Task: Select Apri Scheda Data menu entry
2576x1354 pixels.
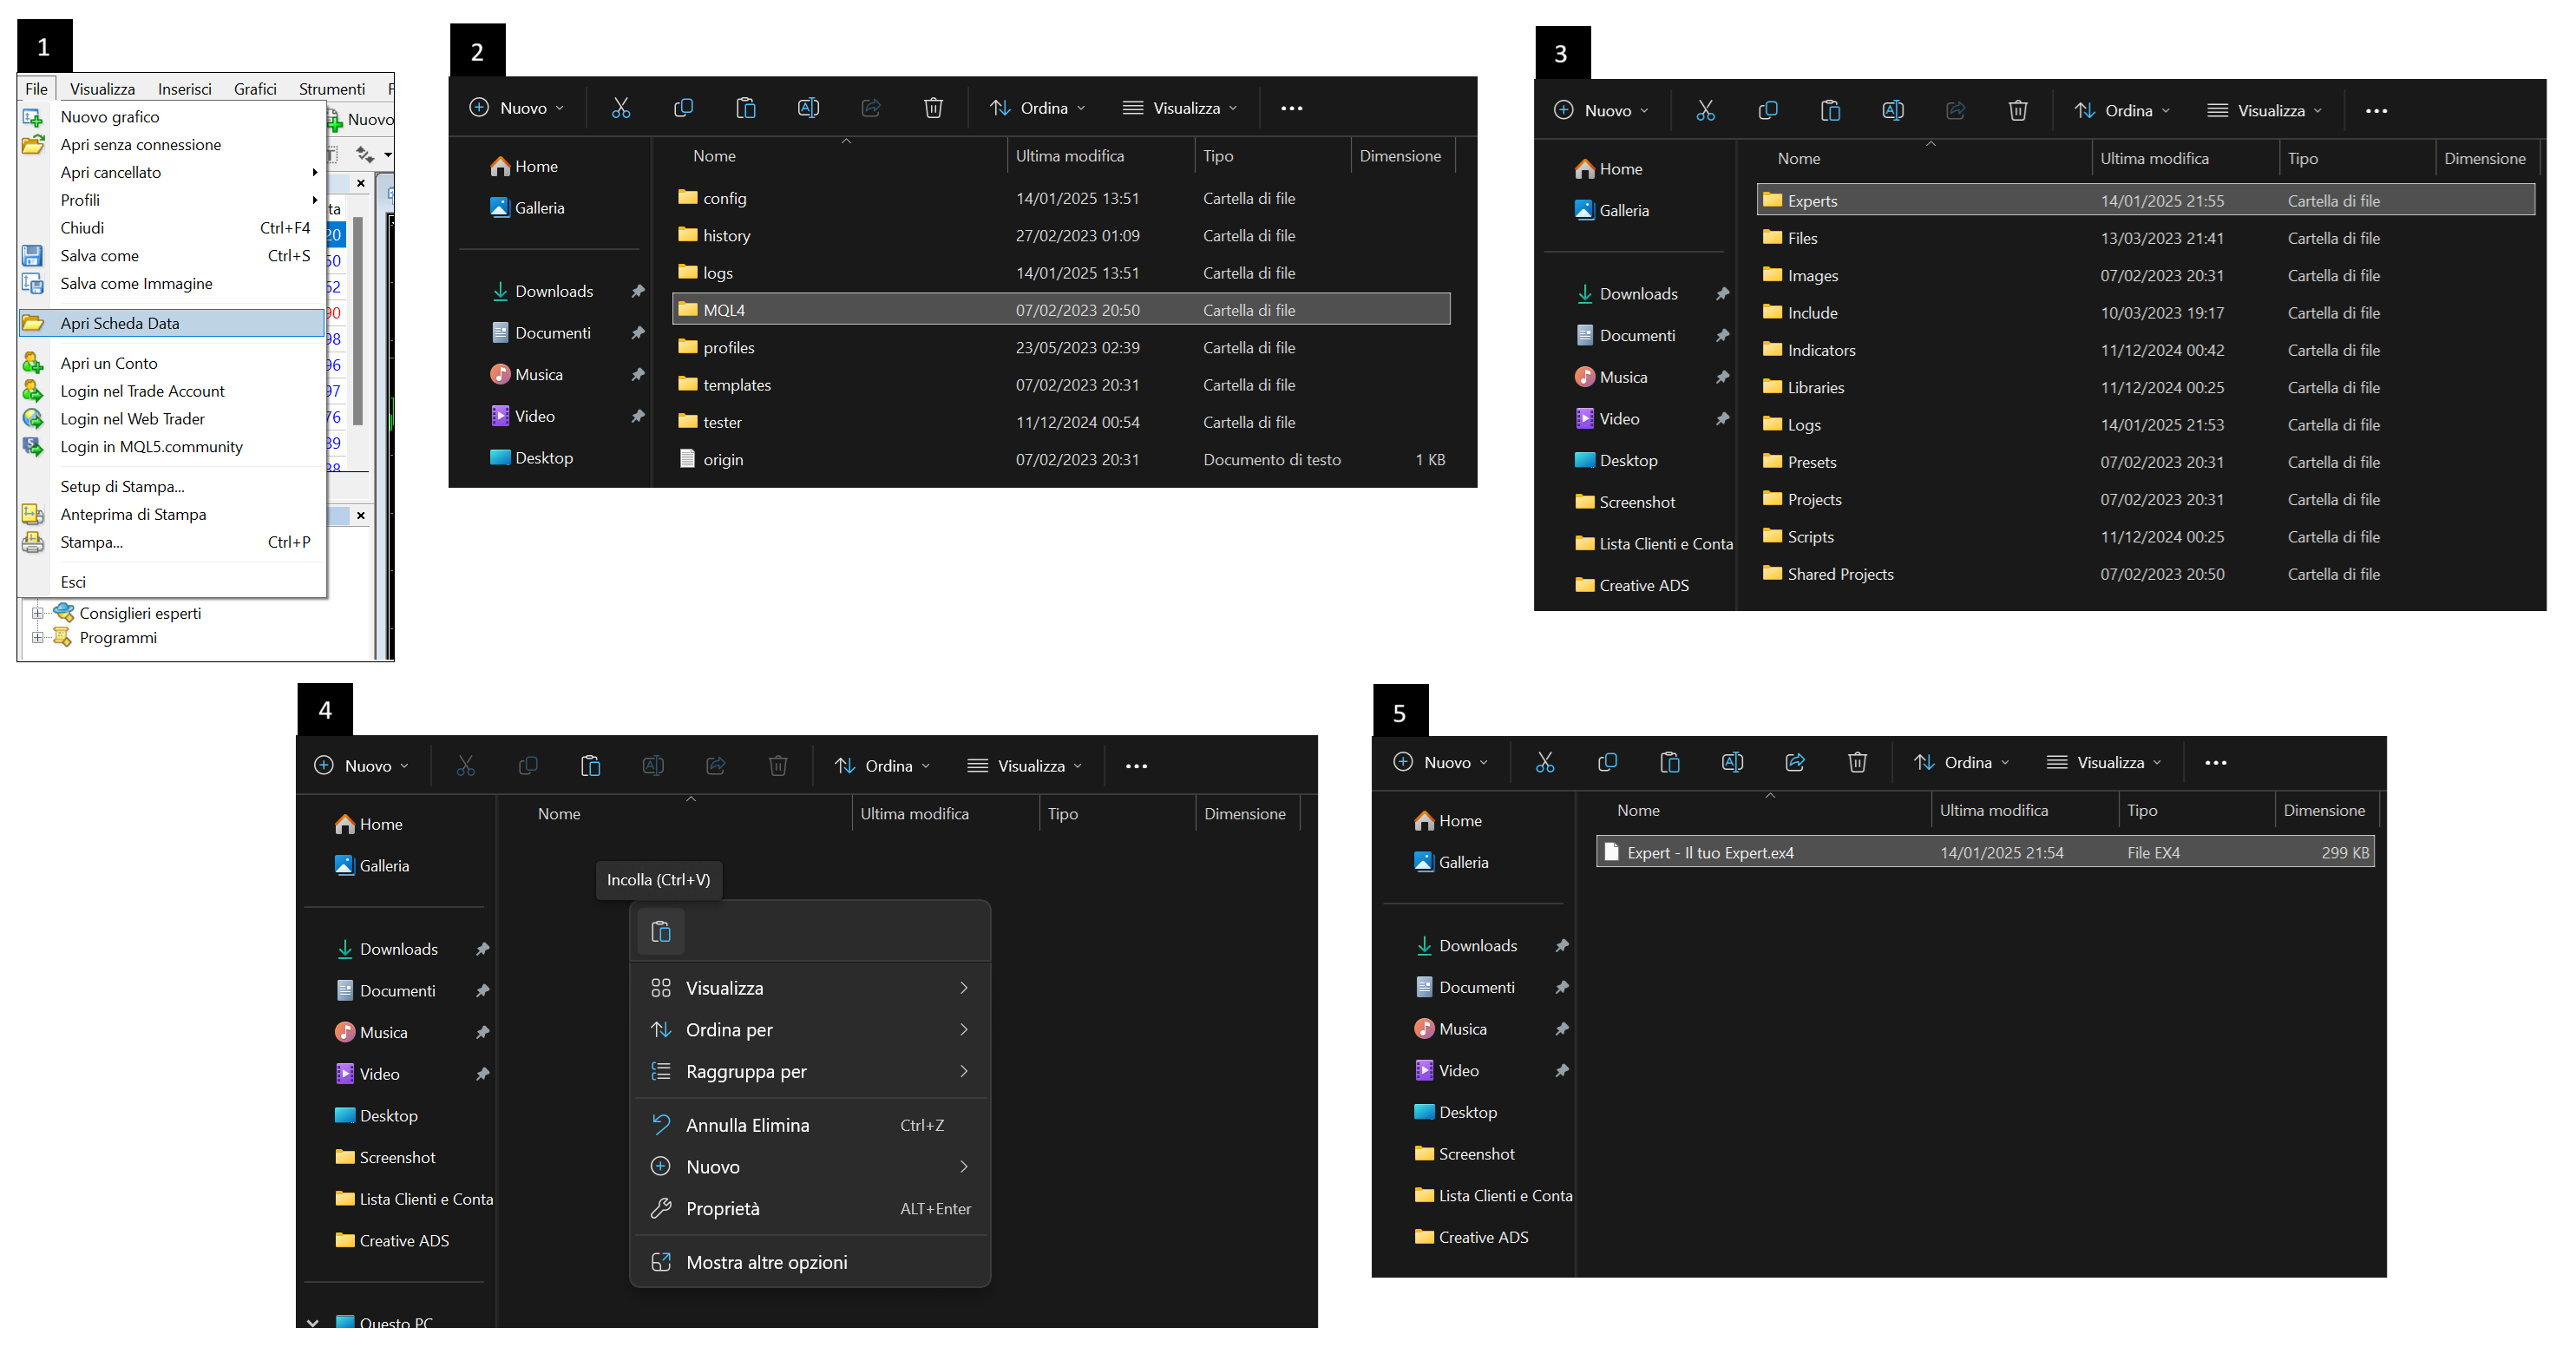Action: click(120, 323)
